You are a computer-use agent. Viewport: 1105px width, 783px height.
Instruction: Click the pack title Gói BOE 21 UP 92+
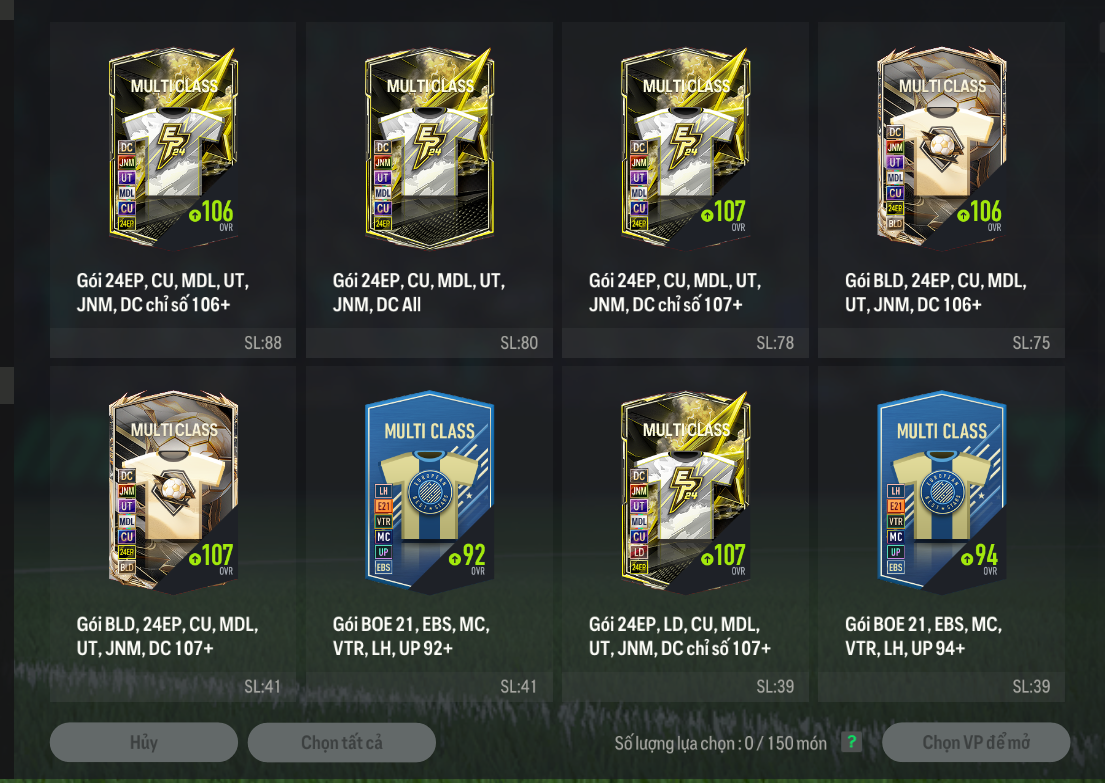pyautogui.click(x=411, y=636)
